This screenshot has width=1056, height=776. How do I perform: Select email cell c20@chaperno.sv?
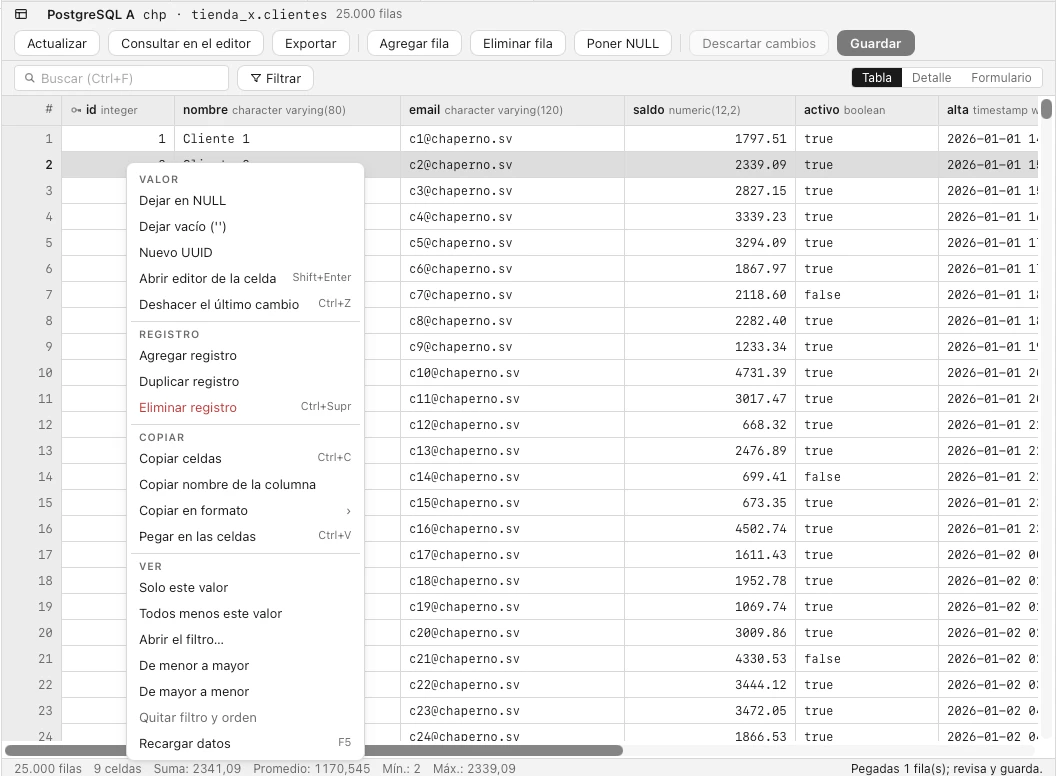[513, 633]
